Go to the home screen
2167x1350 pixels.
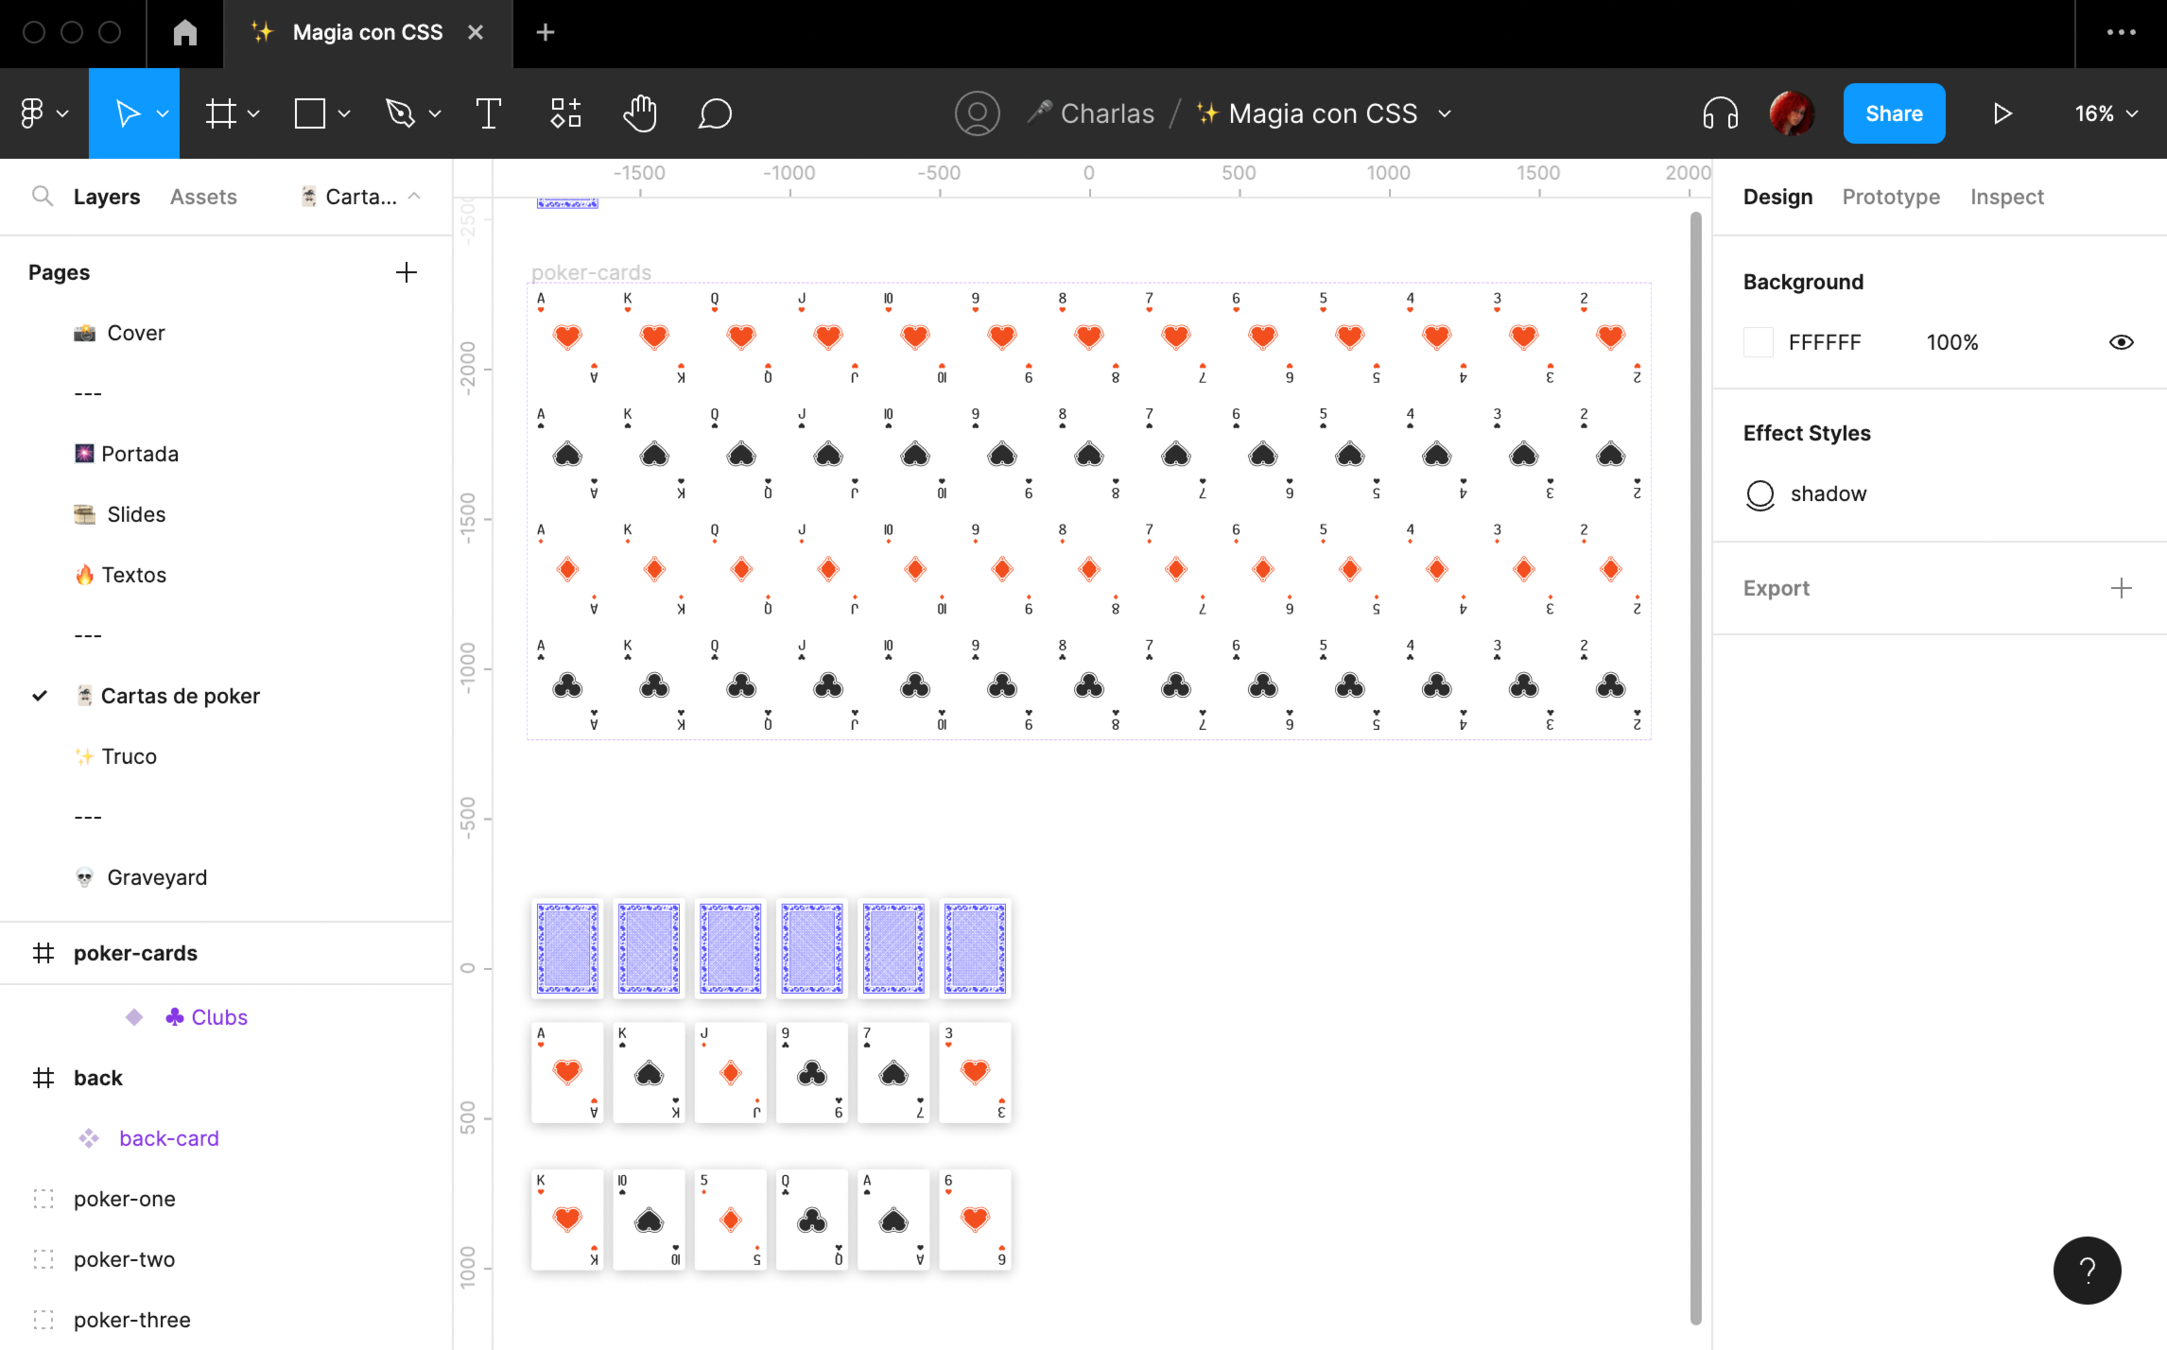point(184,32)
